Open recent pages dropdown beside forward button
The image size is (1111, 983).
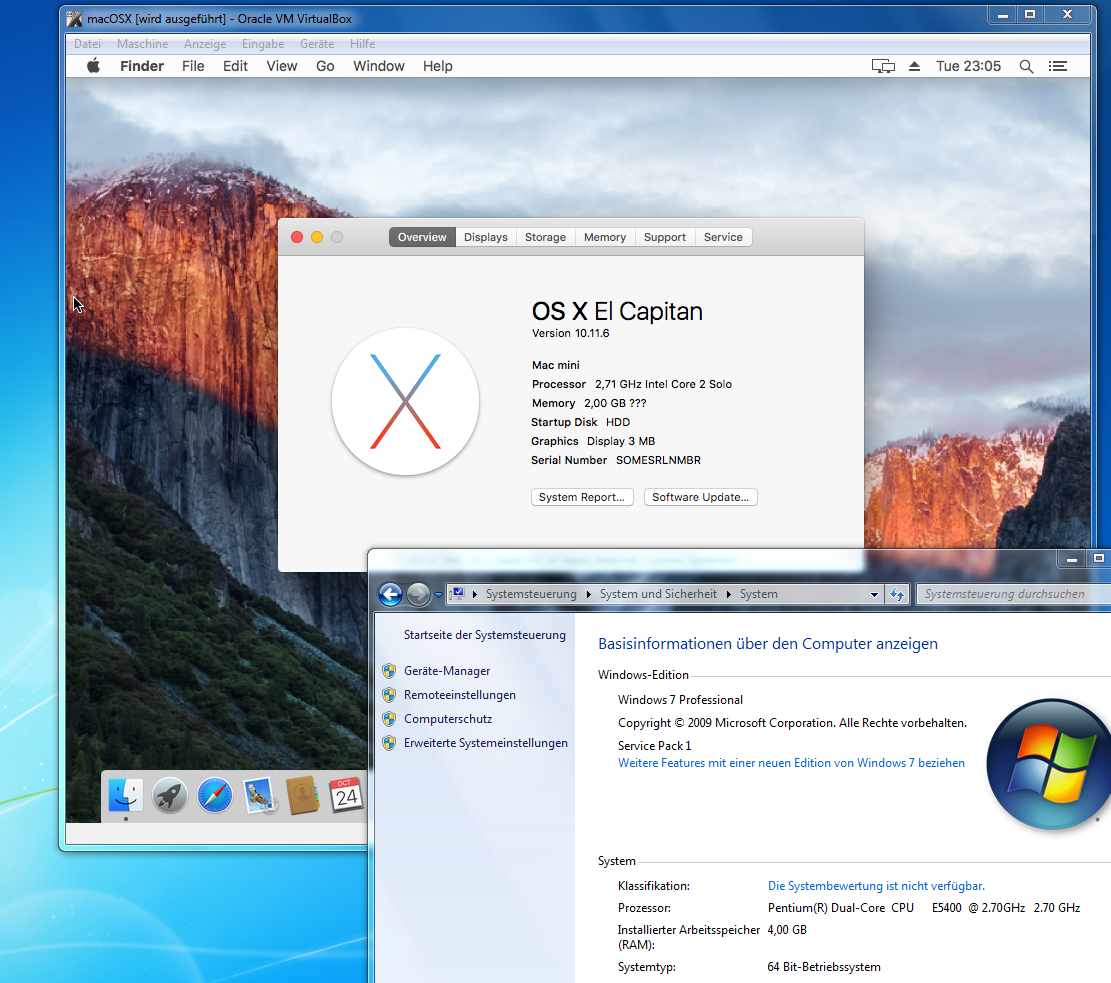pyautogui.click(x=438, y=595)
